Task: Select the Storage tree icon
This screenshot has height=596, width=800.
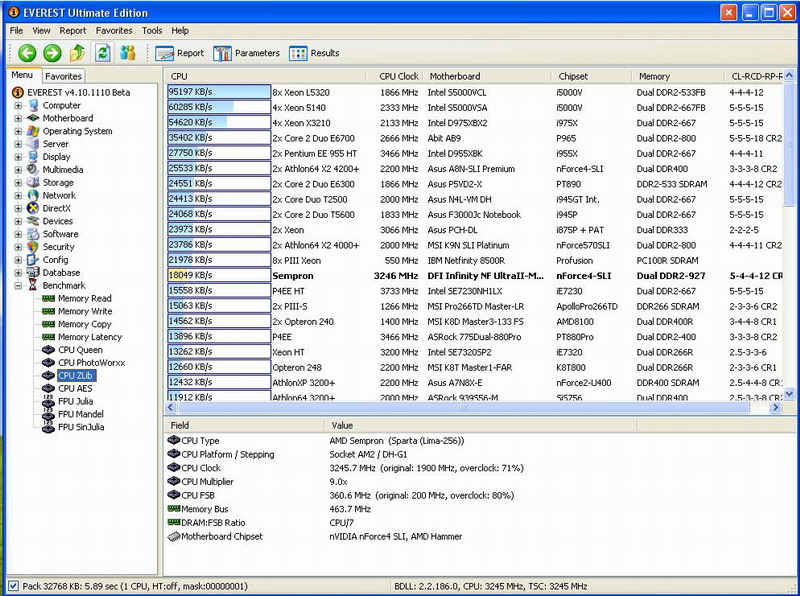Action: click(34, 182)
